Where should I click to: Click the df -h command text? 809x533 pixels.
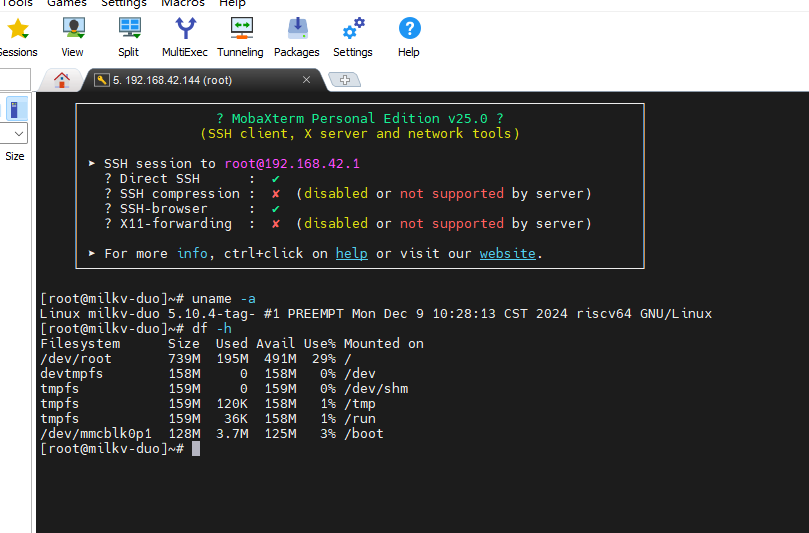(212, 329)
